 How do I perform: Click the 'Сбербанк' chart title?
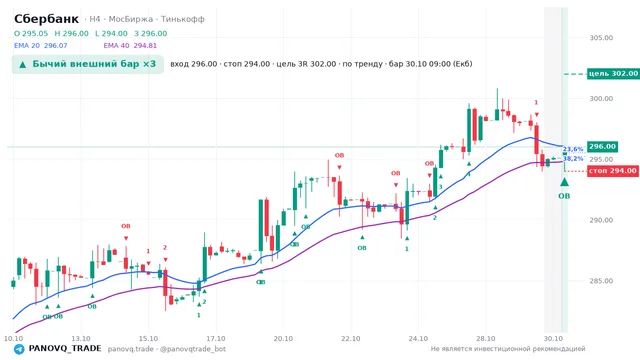pyautogui.click(x=46, y=19)
